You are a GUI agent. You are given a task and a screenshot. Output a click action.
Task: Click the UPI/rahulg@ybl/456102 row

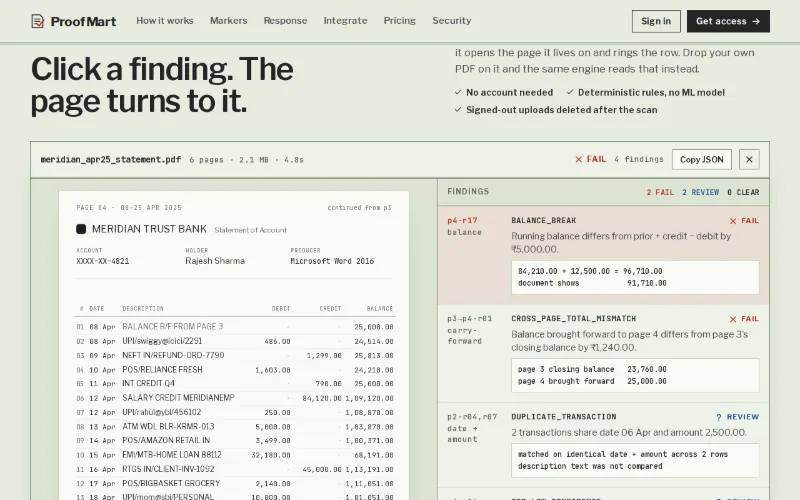(235, 412)
